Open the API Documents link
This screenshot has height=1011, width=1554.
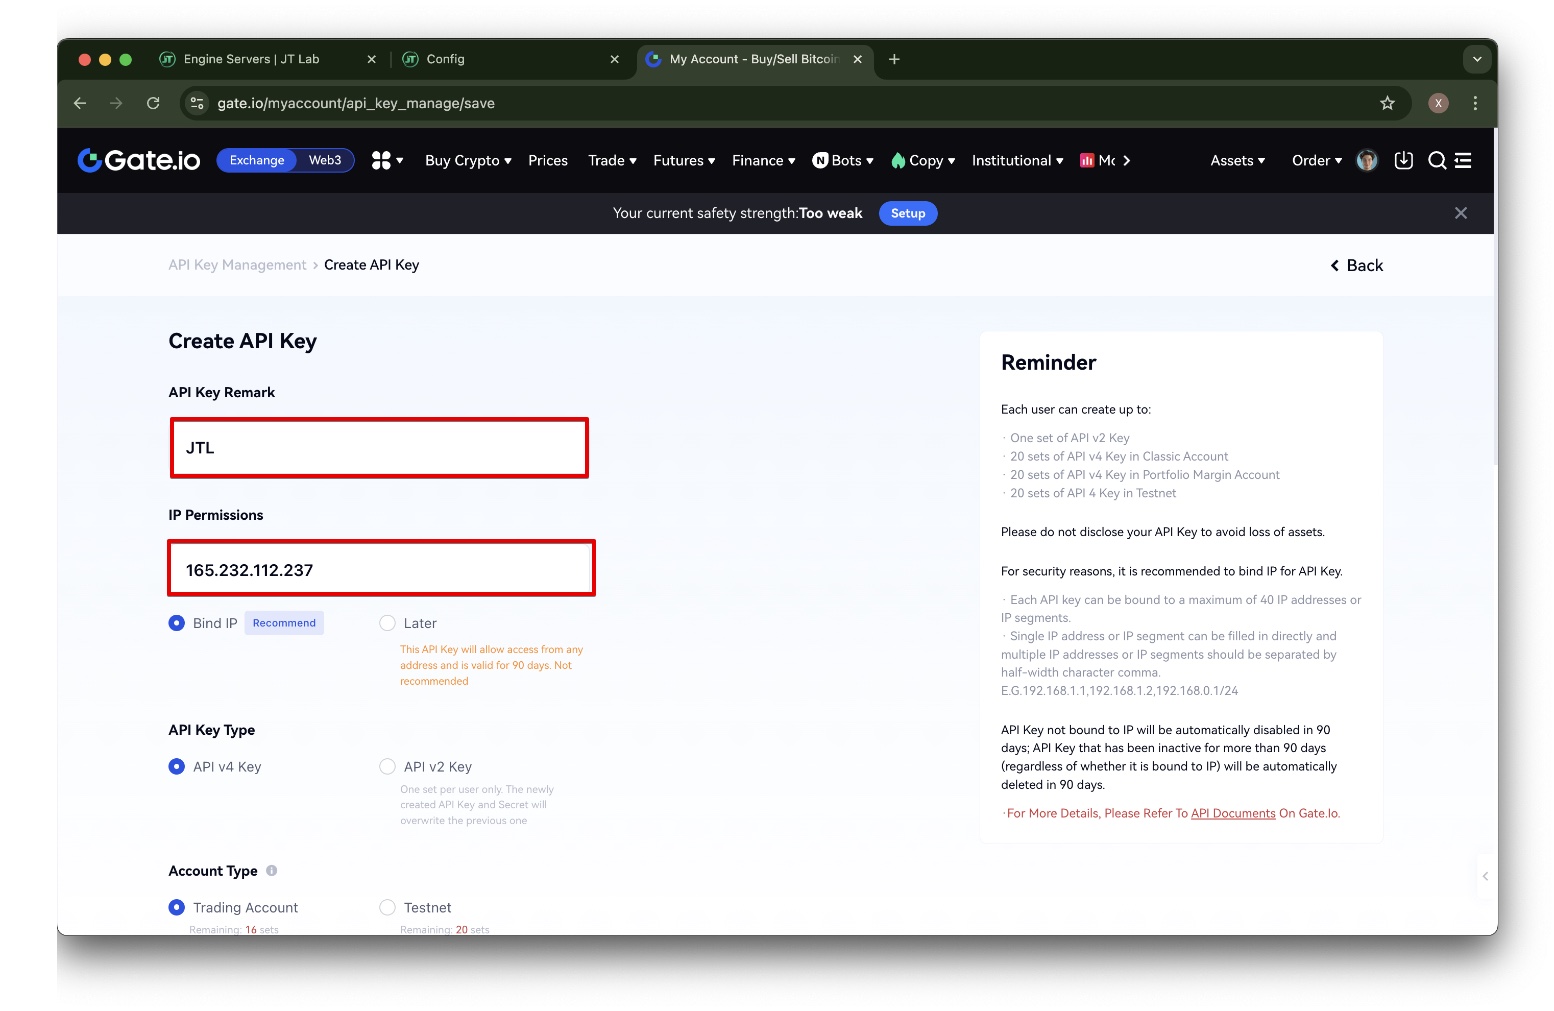[1233, 813]
